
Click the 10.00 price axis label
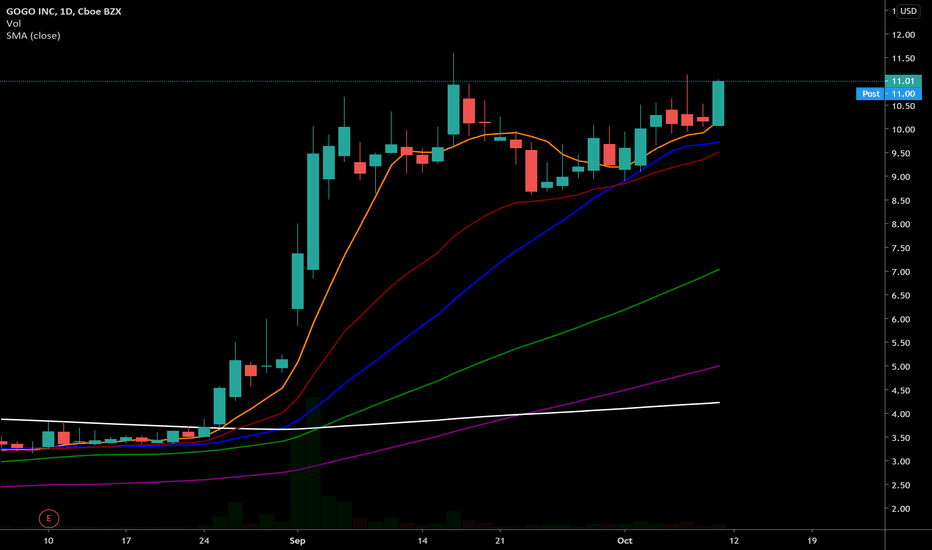pos(903,130)
